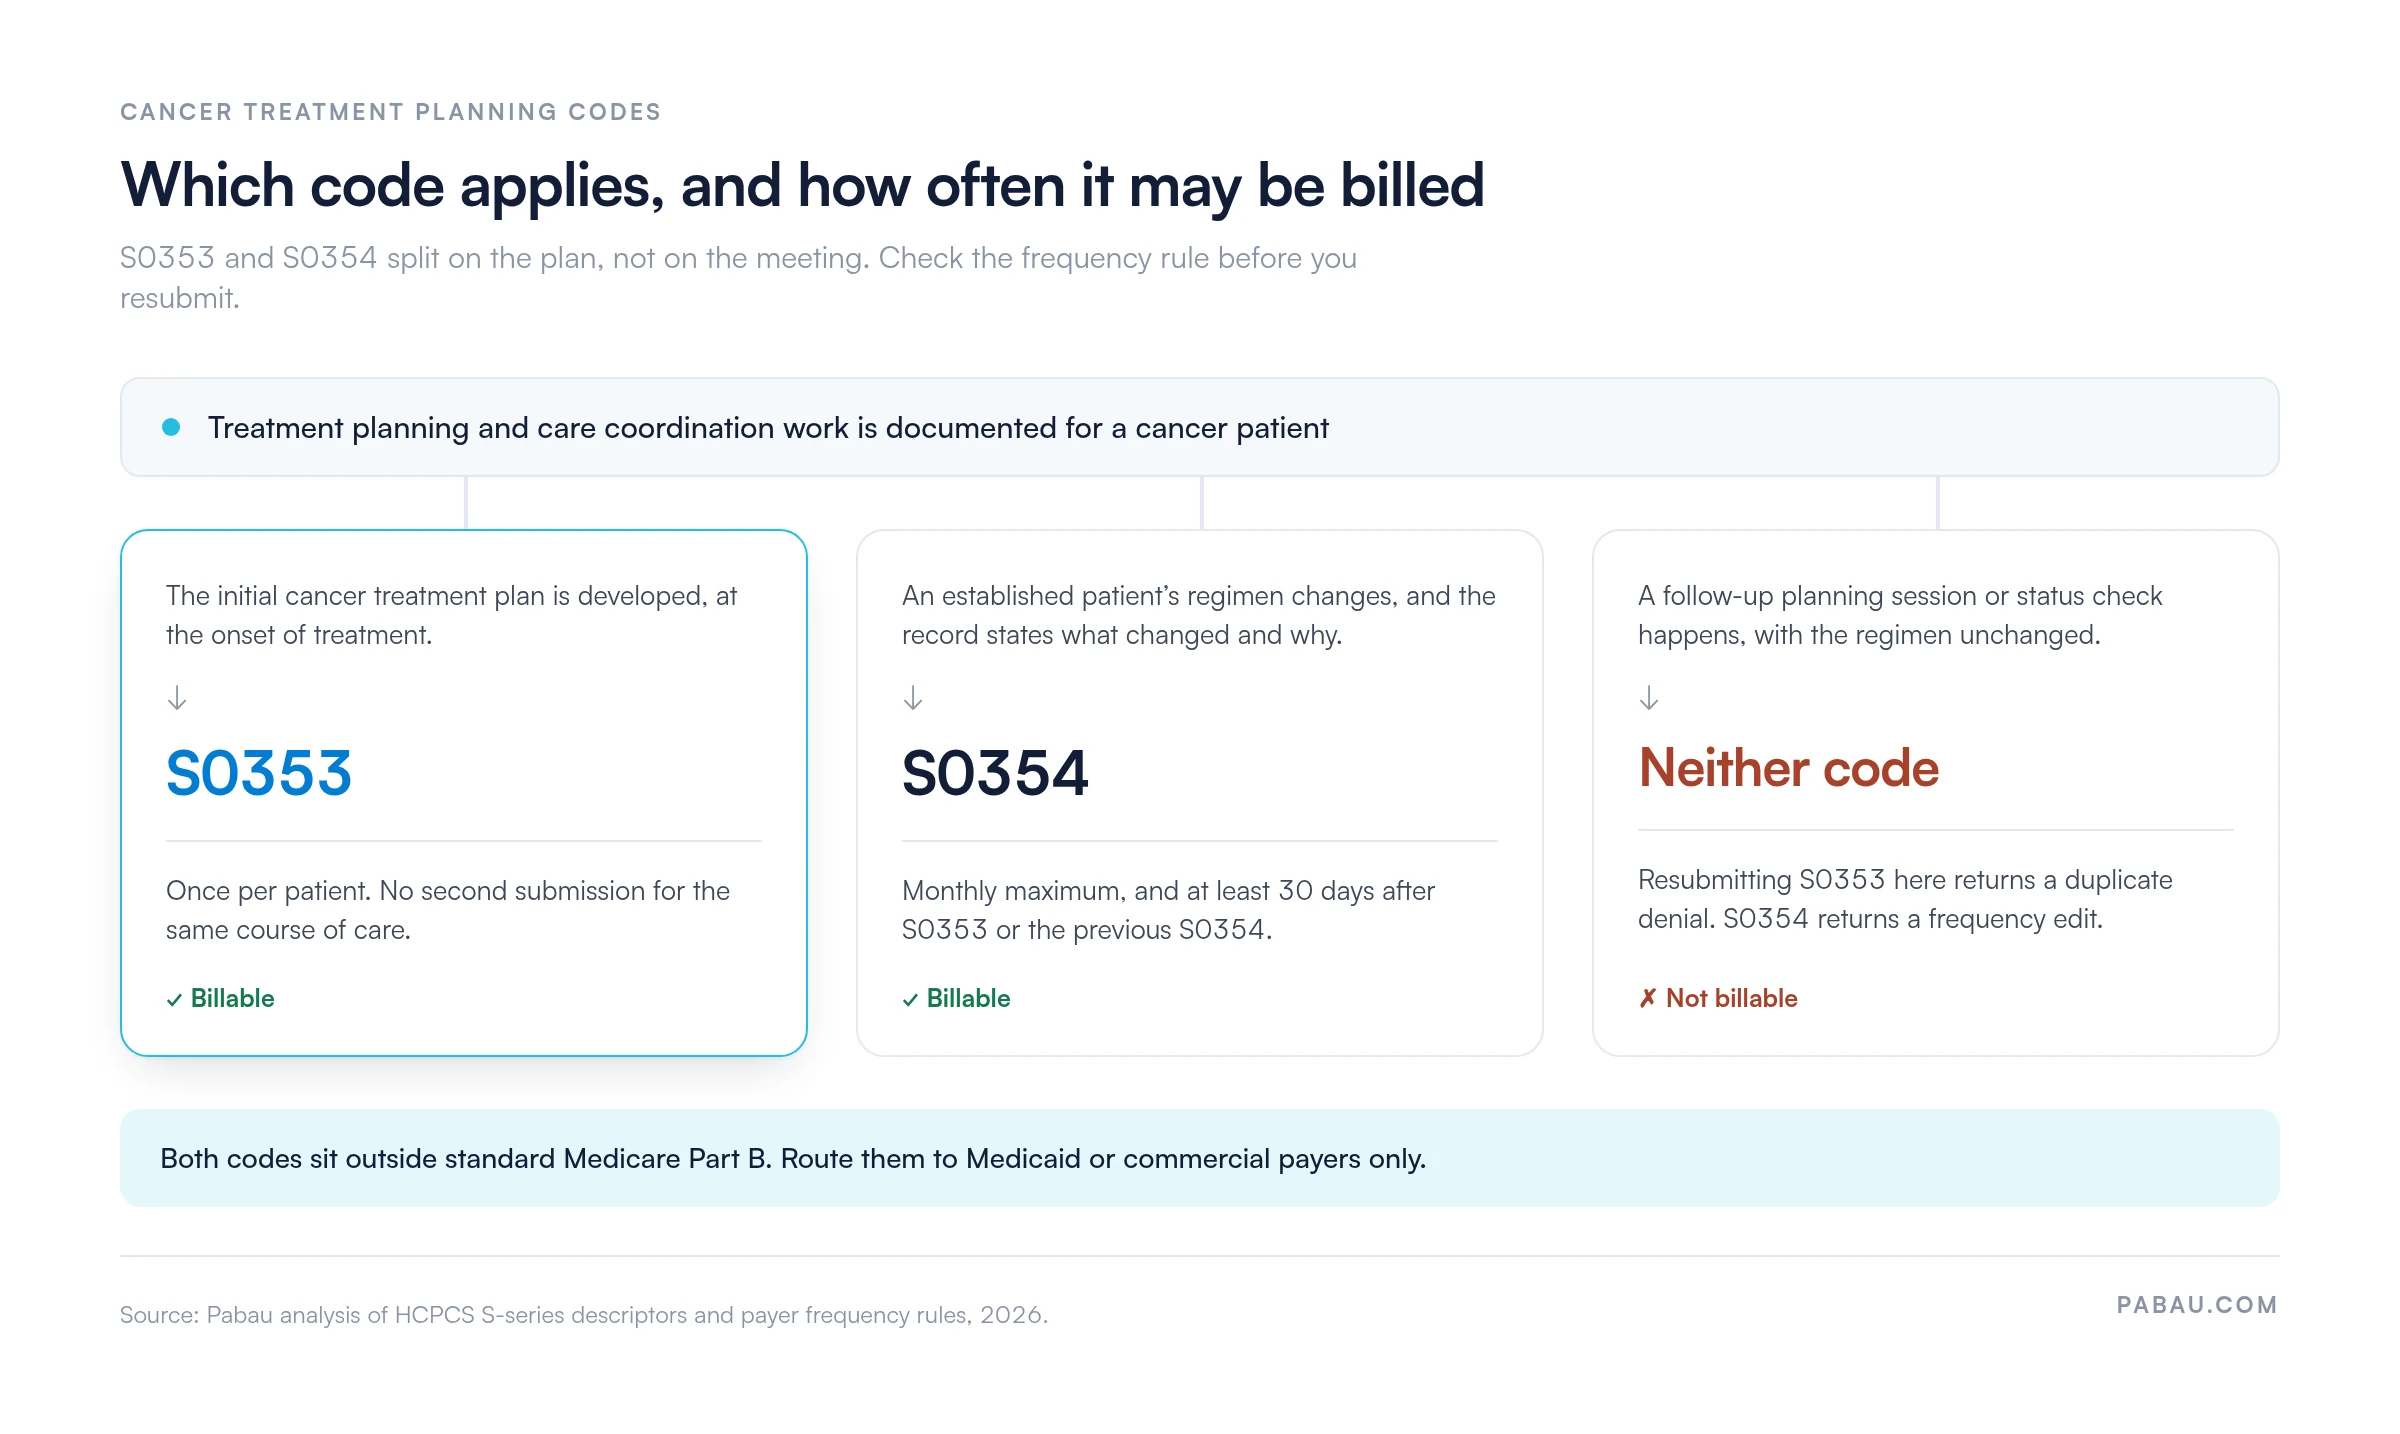Click the down arrow above Neither code
Viewport: 2400px width, 1434px height.
[x=1649, y=697]
